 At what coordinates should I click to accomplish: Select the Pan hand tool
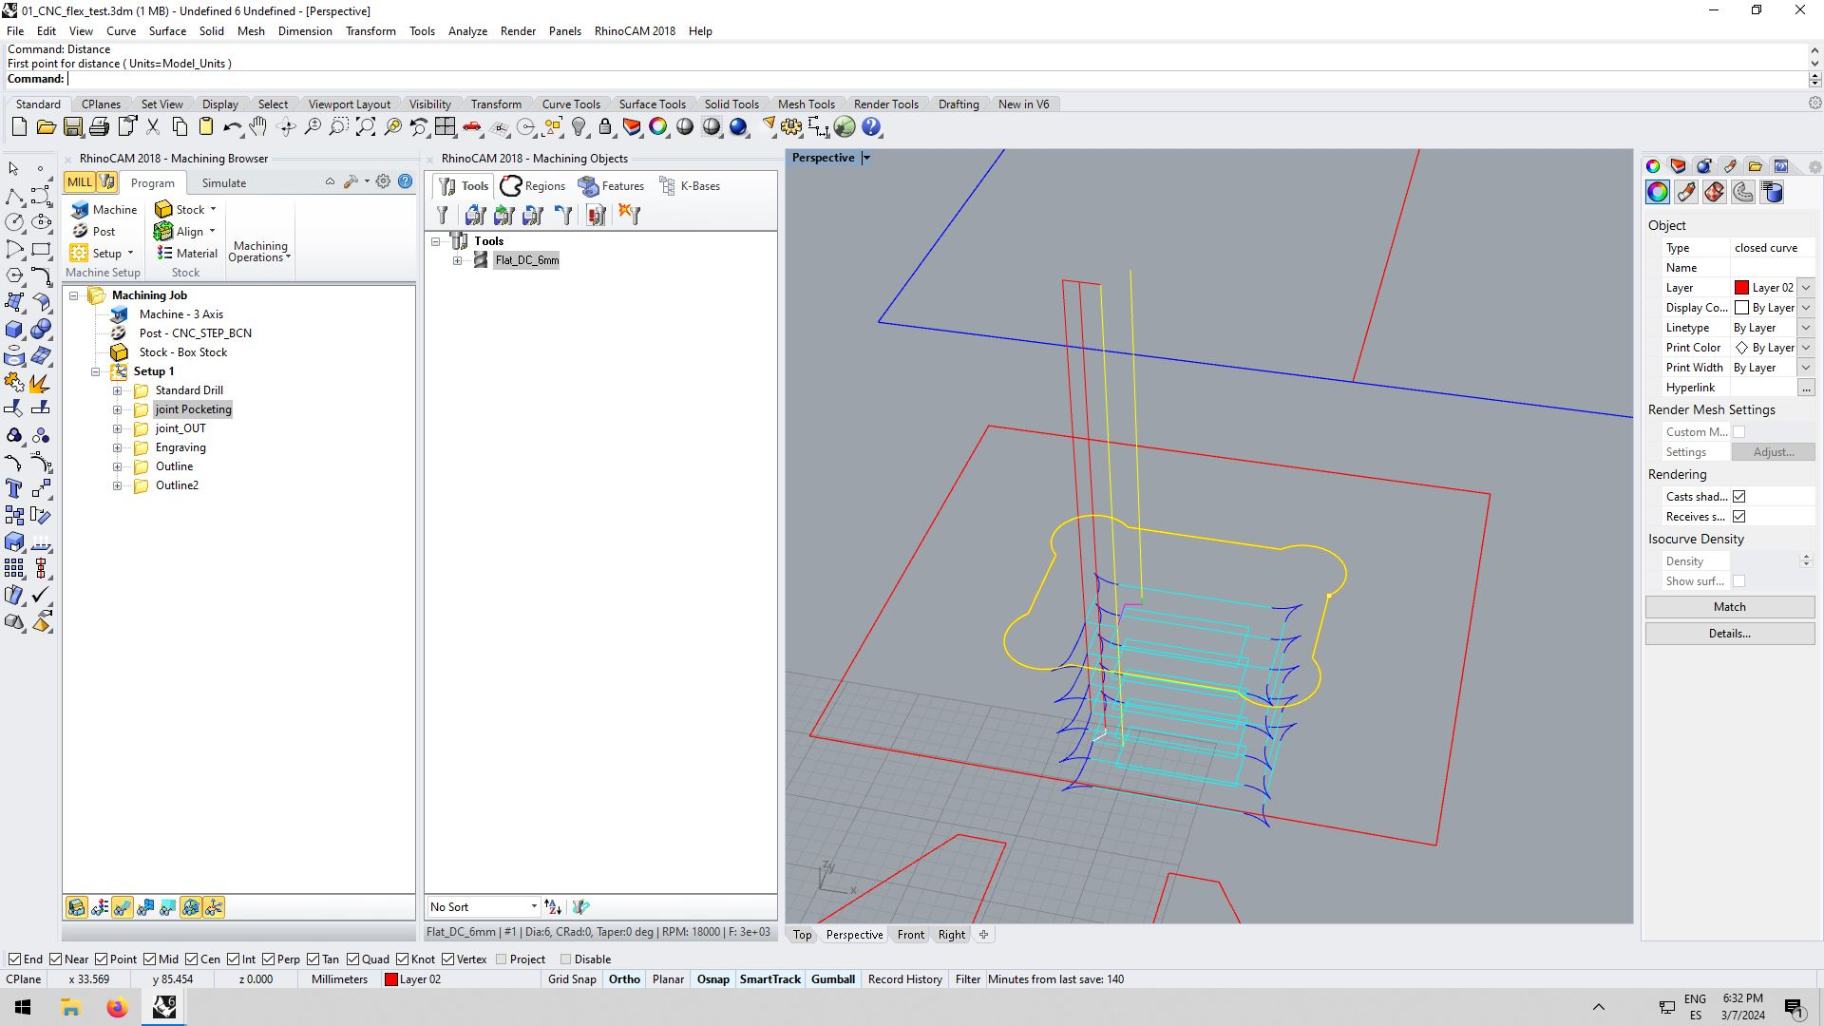pyautogui.click(x=258, y=127)
